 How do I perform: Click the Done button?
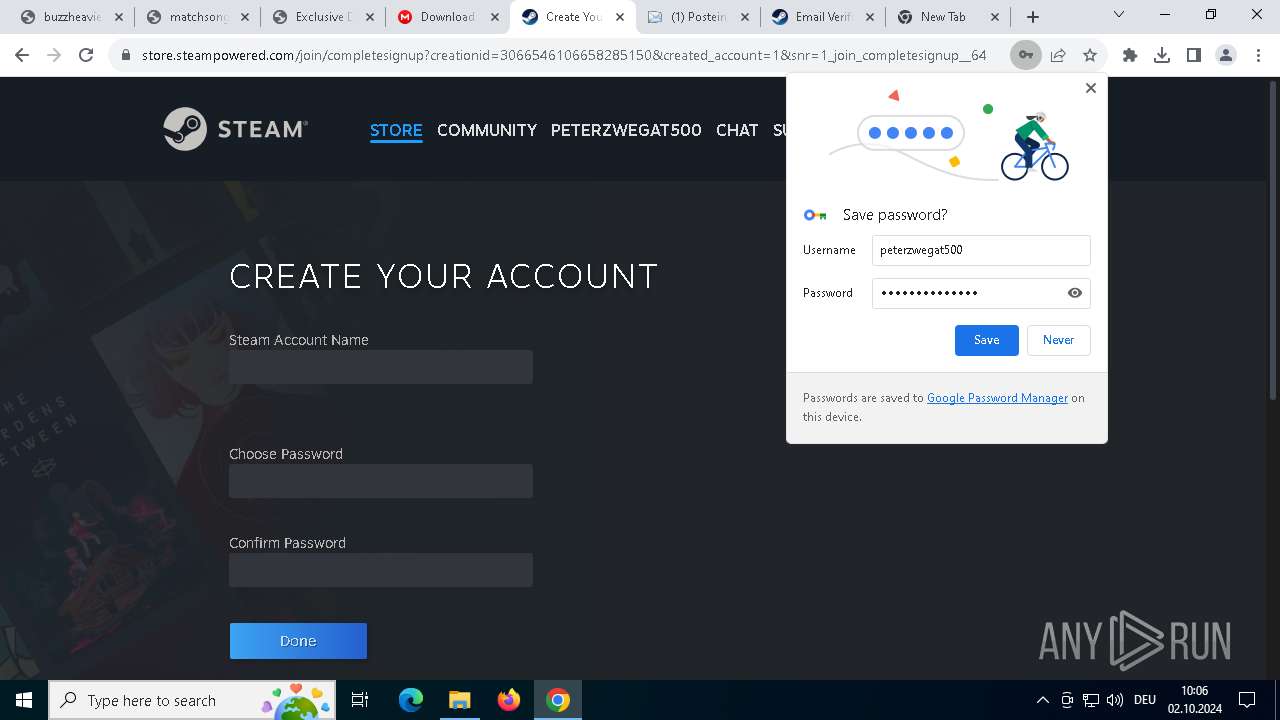(298, 641)
